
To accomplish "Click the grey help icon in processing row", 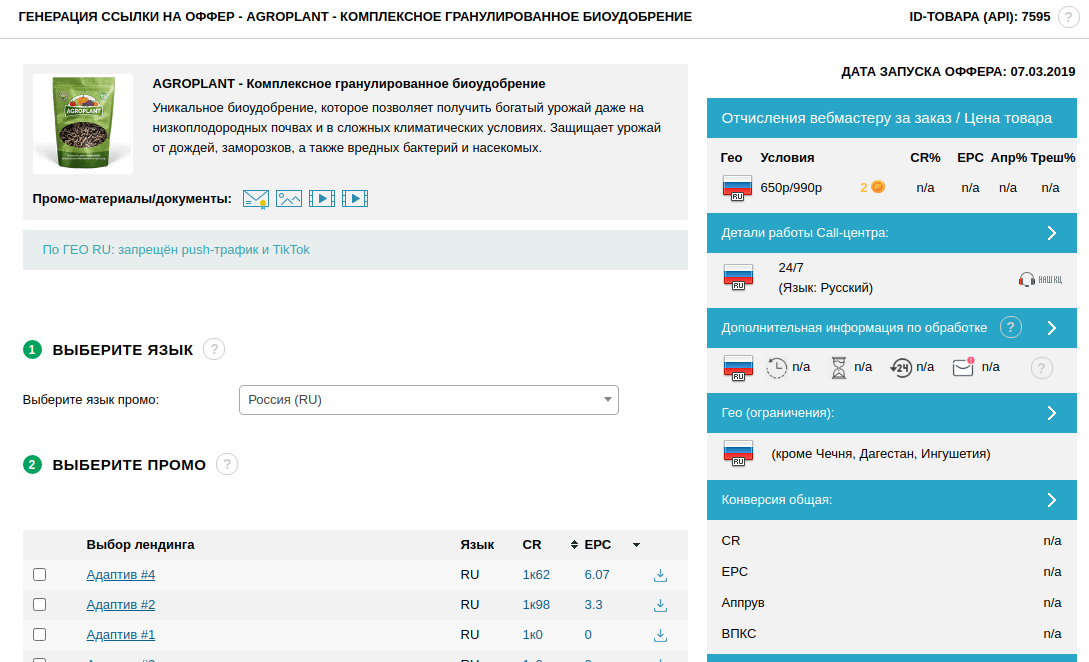I will tap(1041, 367).
